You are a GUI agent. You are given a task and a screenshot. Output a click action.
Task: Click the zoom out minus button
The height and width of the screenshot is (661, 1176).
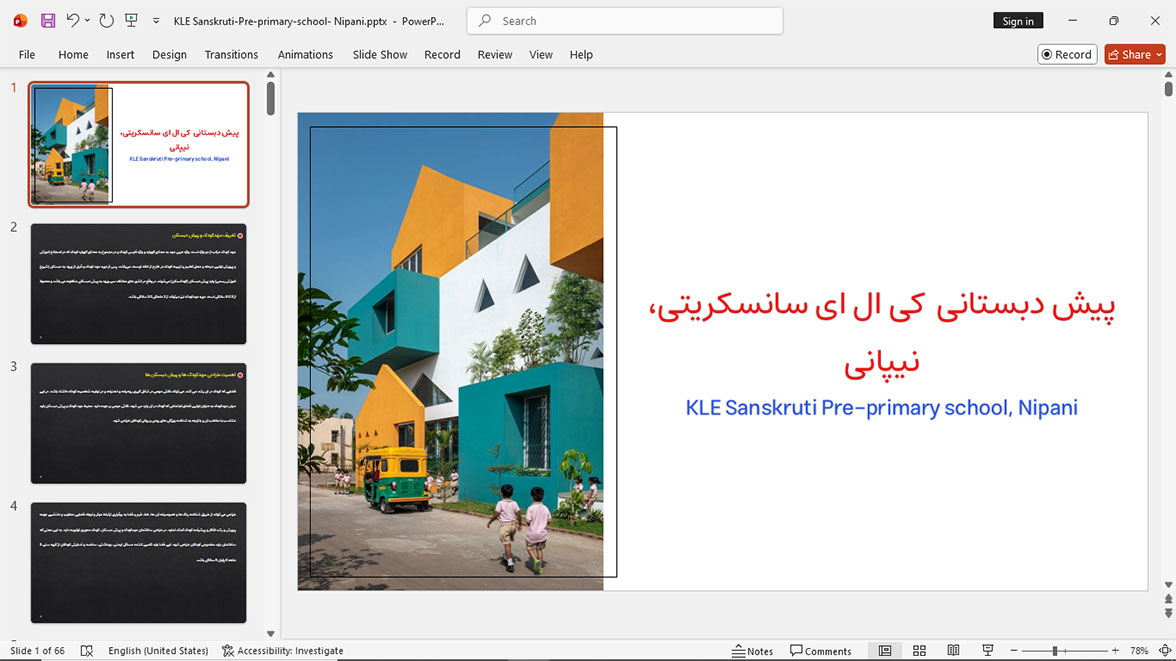(1014, 650)
